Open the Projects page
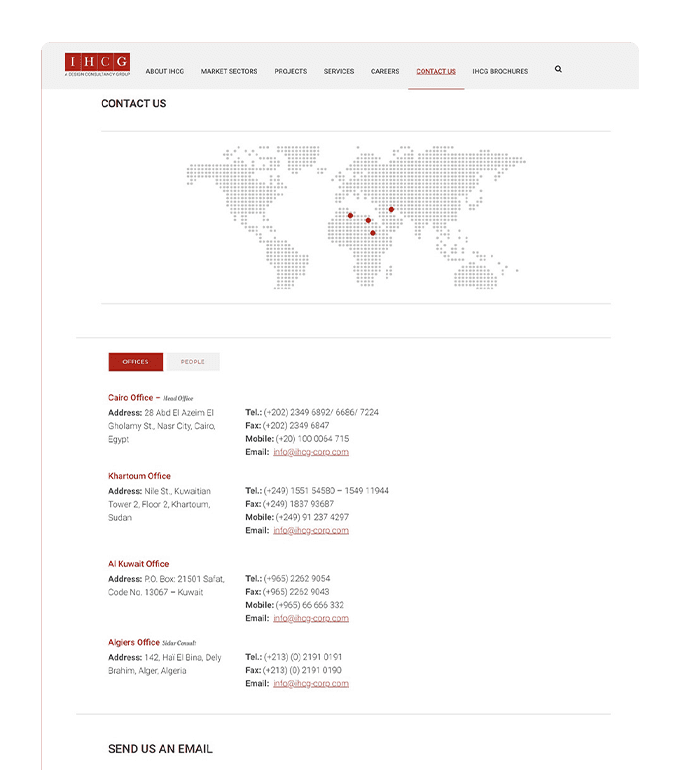Screen dimensions: 680x770 click(291, 71)
